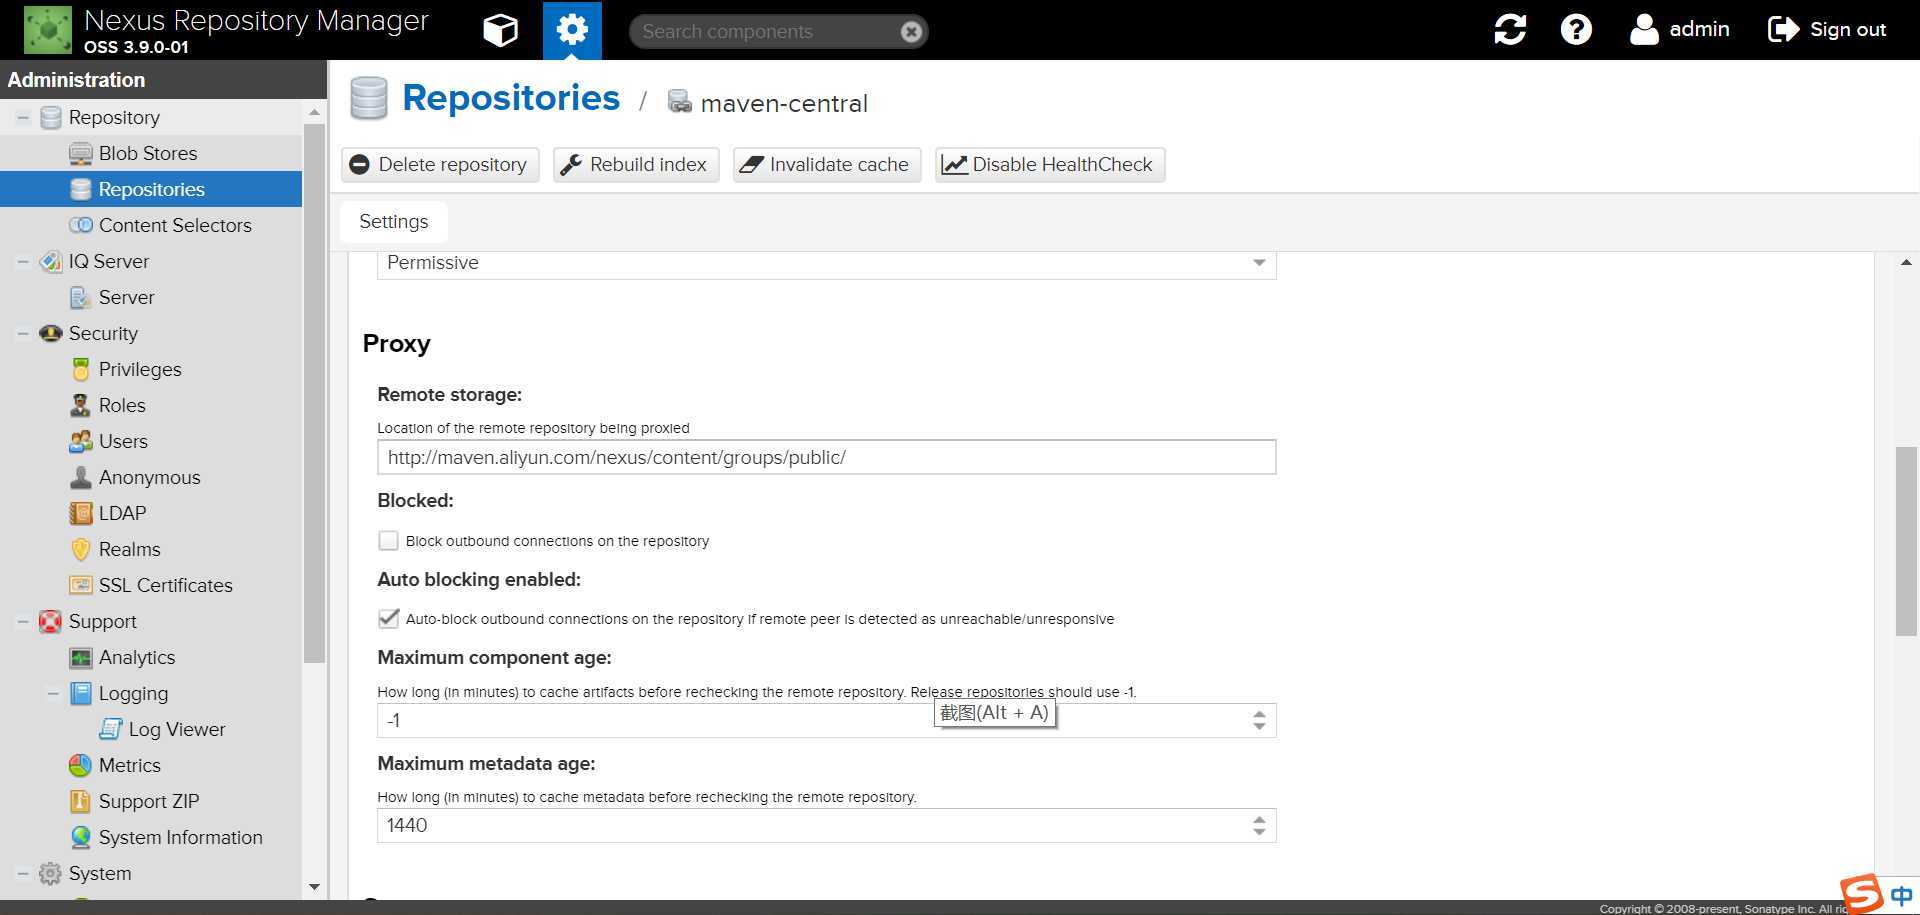Image resolution: width=1920 pixels, height=915 pixels.
Task: Click the Metrics pie chart icon
Action: click(x=80, y=765)
